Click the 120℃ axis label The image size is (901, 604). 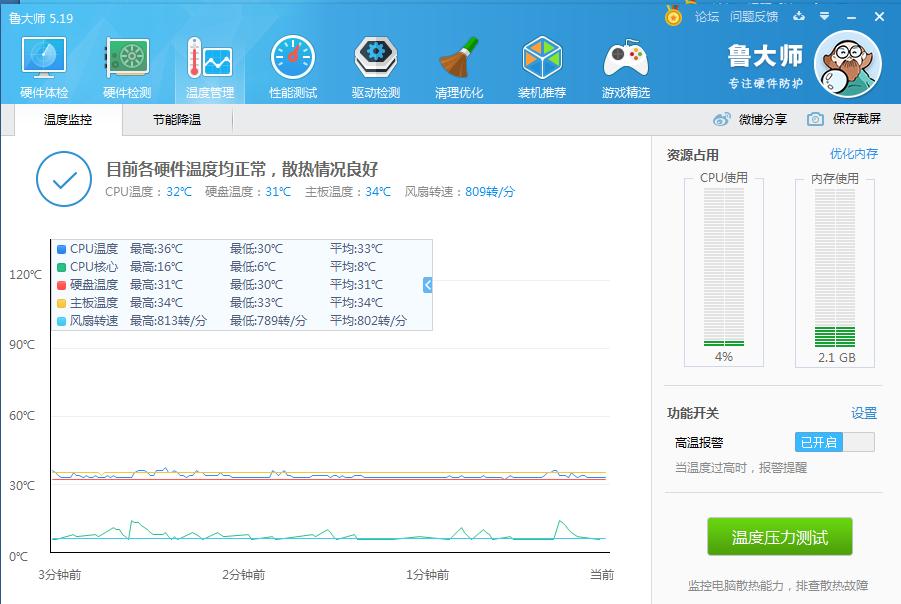click(25, 275)
